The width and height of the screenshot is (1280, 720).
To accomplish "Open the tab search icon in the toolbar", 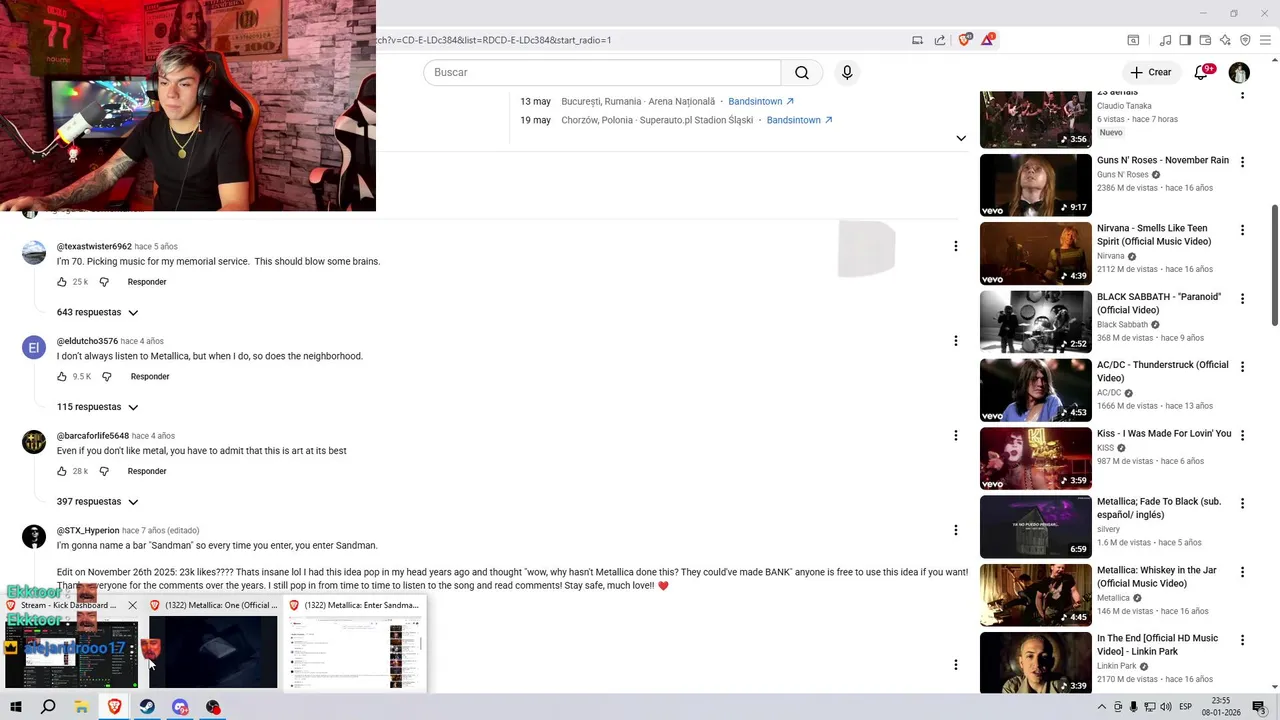I will 1133,40.
